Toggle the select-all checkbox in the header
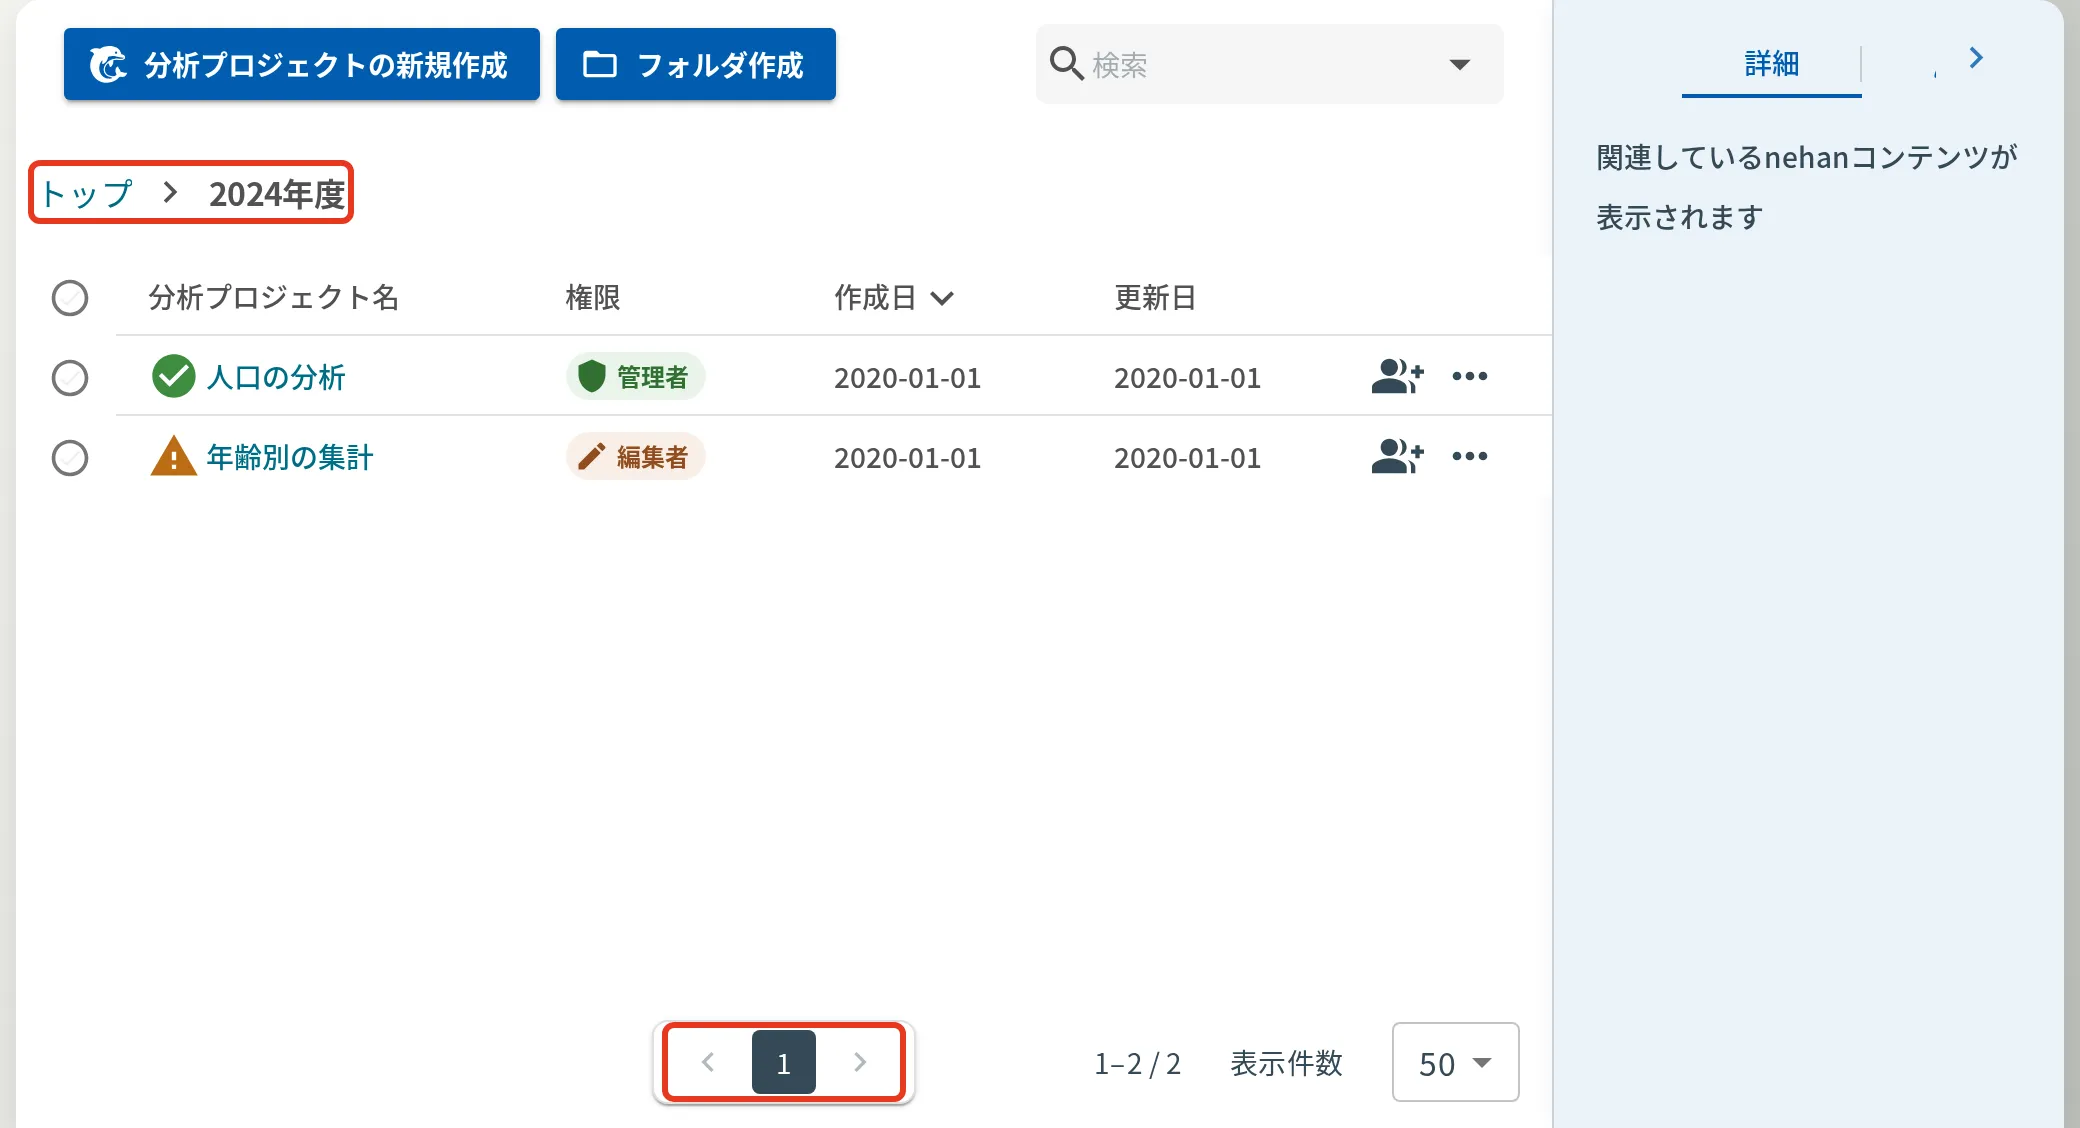The image size is (2080, 1128). coord(70,298)
